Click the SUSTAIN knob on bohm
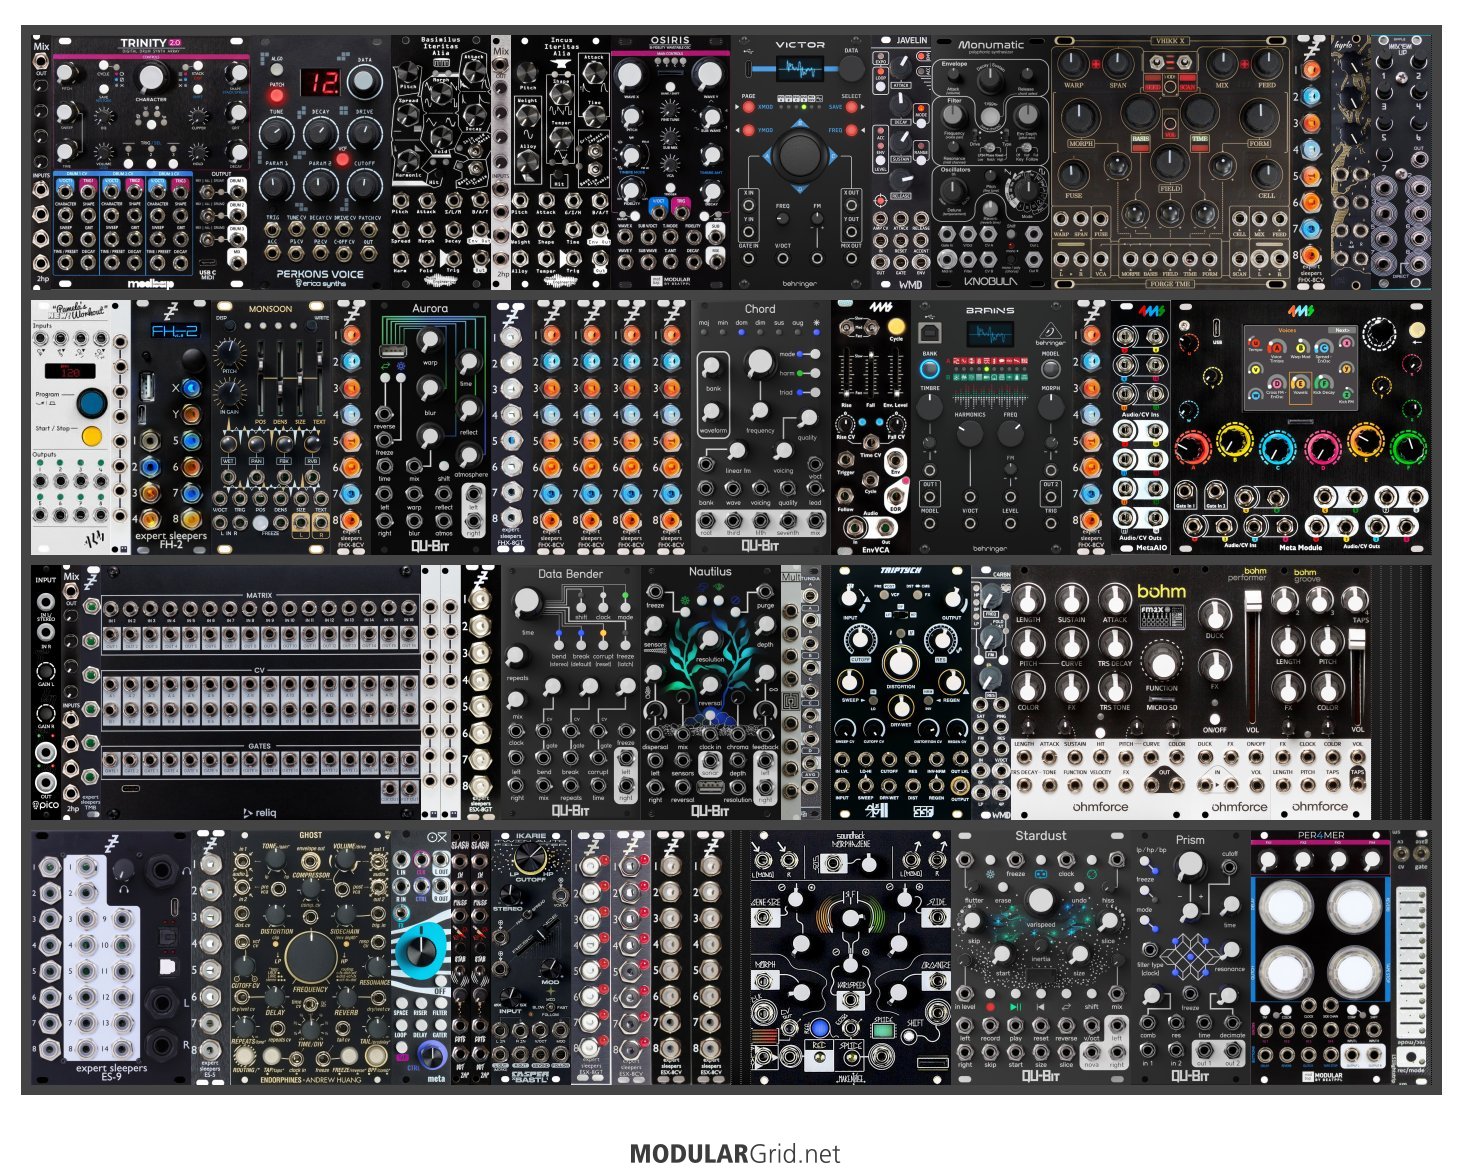The width and height of the screenshot is (1472, 1175). click(1071, 598)
